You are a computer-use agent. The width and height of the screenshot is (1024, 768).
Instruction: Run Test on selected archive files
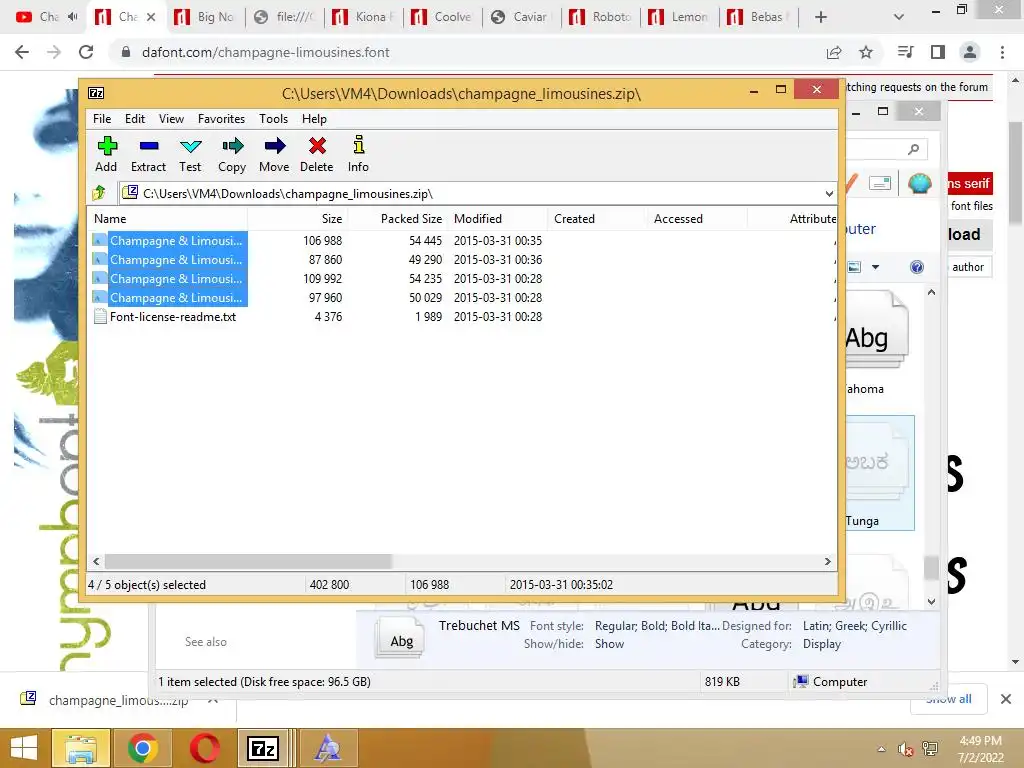tap(190, 154)
